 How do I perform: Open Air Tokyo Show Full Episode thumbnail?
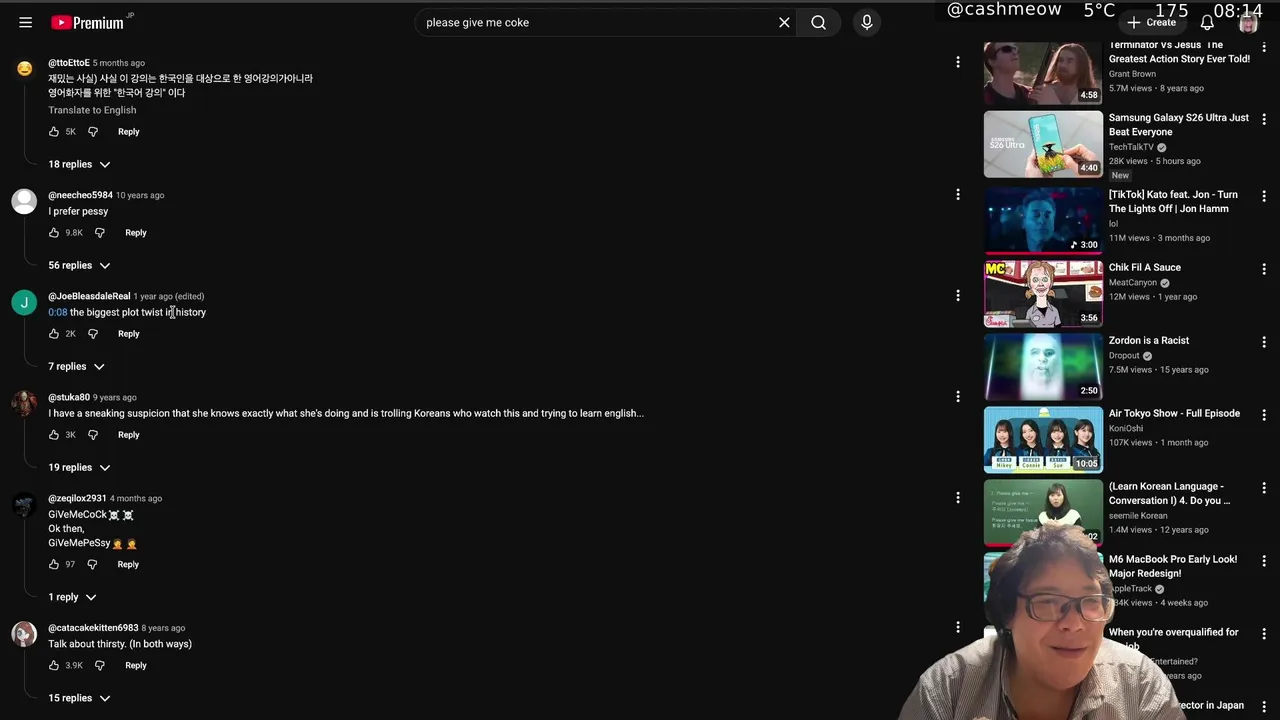(1043, 440)
